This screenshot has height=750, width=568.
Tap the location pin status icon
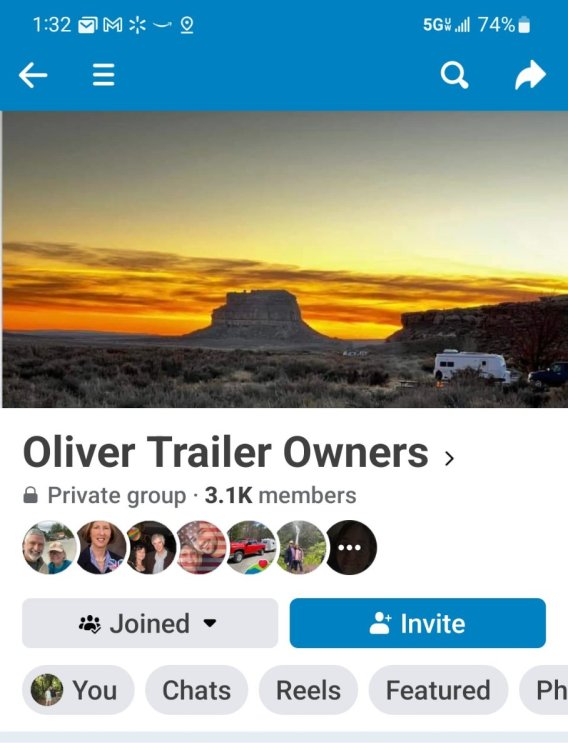pyautogui.click(x=187, y=25)
